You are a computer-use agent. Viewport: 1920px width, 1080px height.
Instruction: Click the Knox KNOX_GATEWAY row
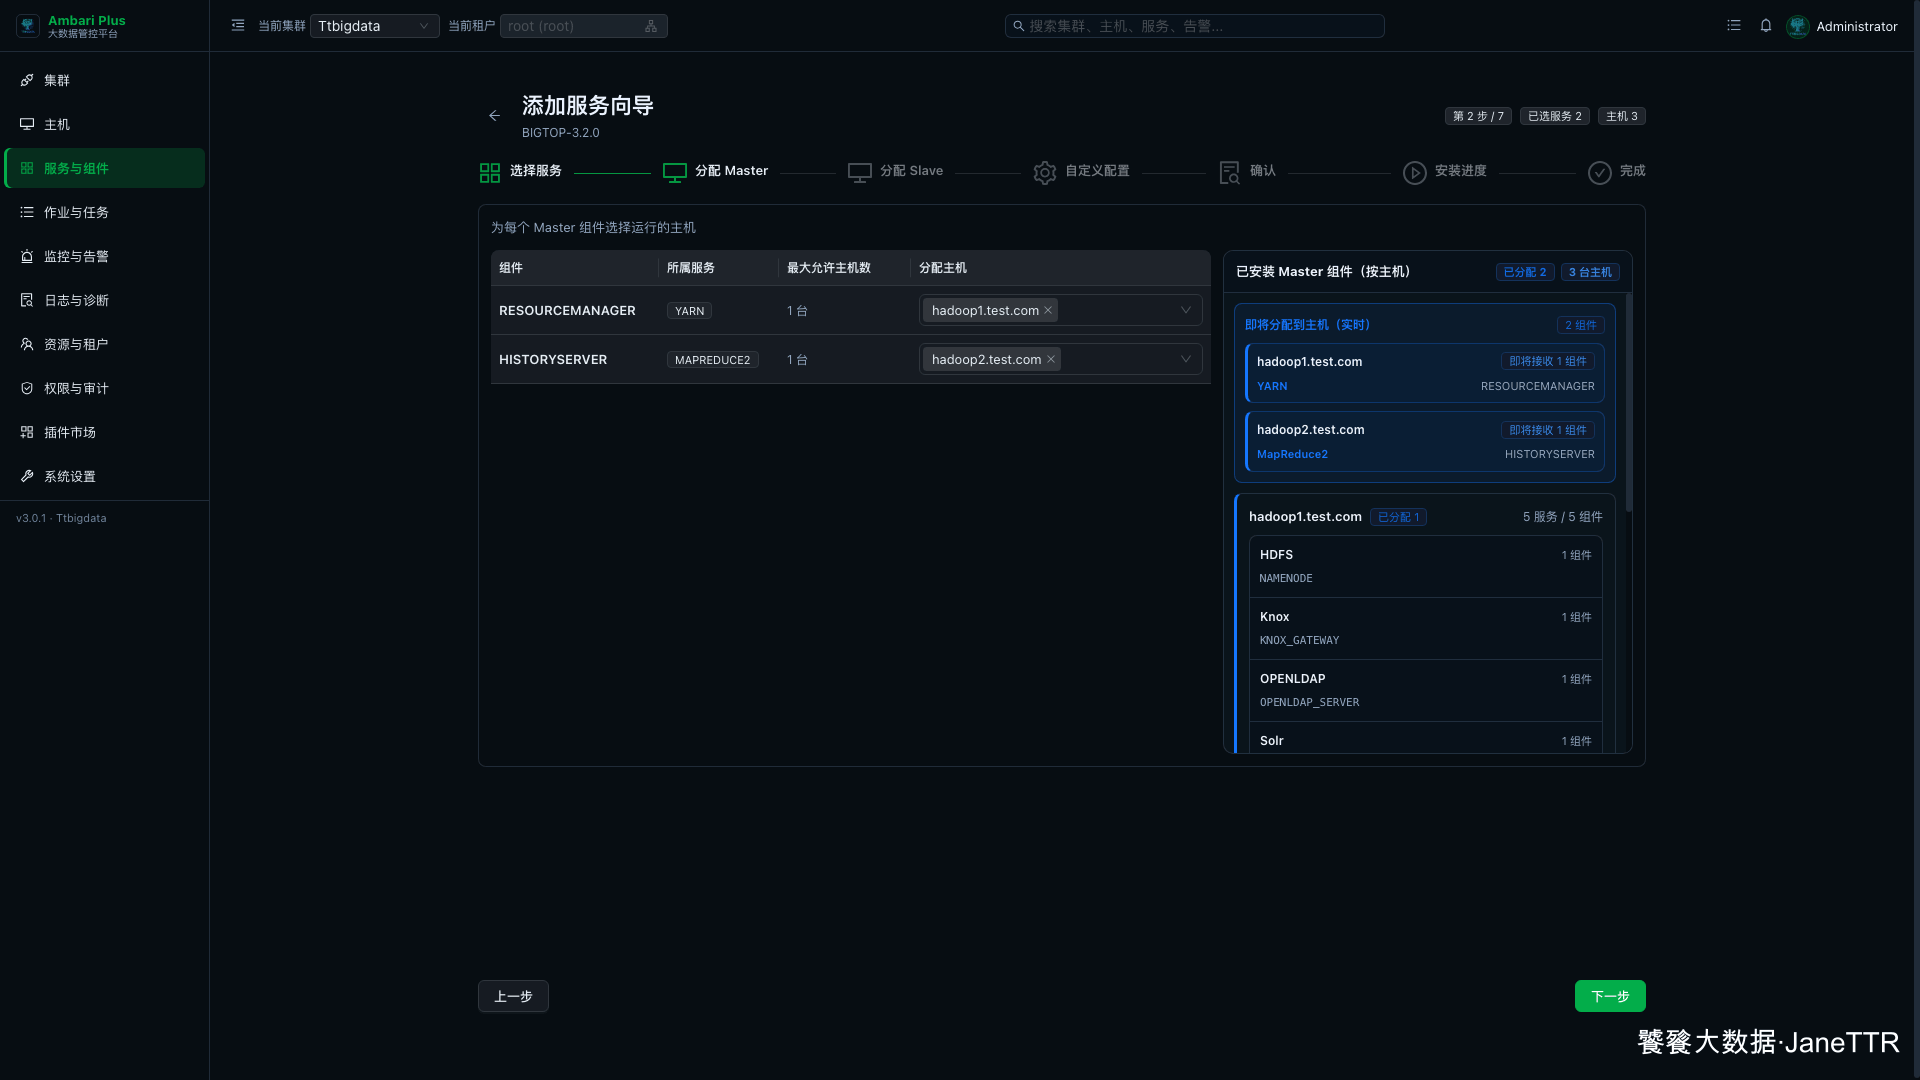tap(1425, 628)
